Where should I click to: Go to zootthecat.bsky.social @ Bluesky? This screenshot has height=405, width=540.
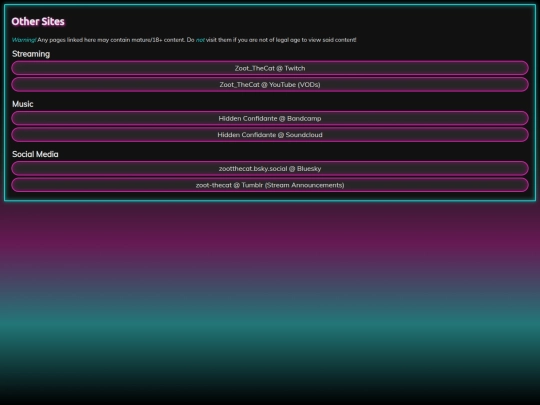click(x=270, y=169)
